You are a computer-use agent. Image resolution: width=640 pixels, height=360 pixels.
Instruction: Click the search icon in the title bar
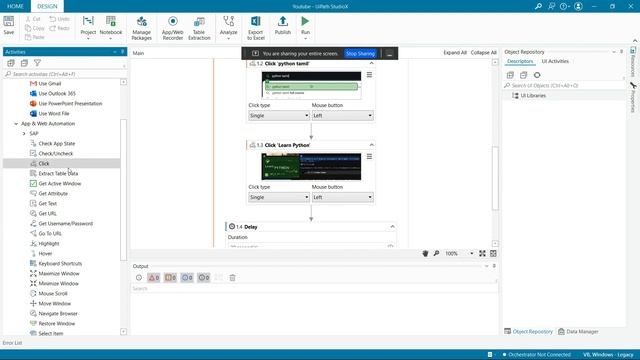(x=538, y=6)
